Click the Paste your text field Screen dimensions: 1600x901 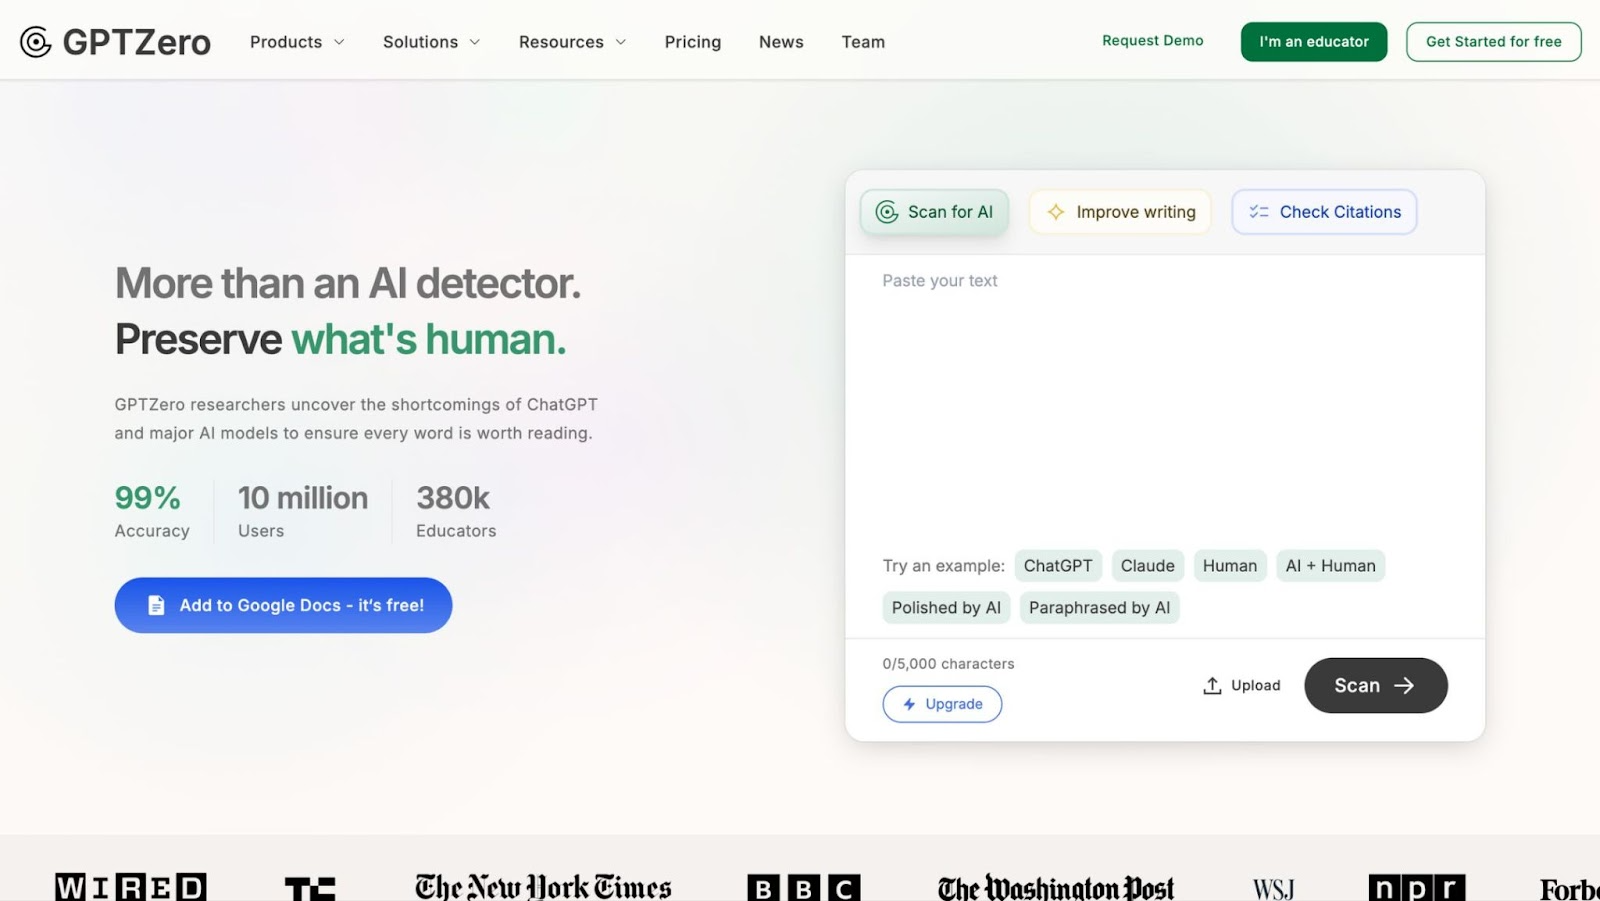coord(1165,400)
